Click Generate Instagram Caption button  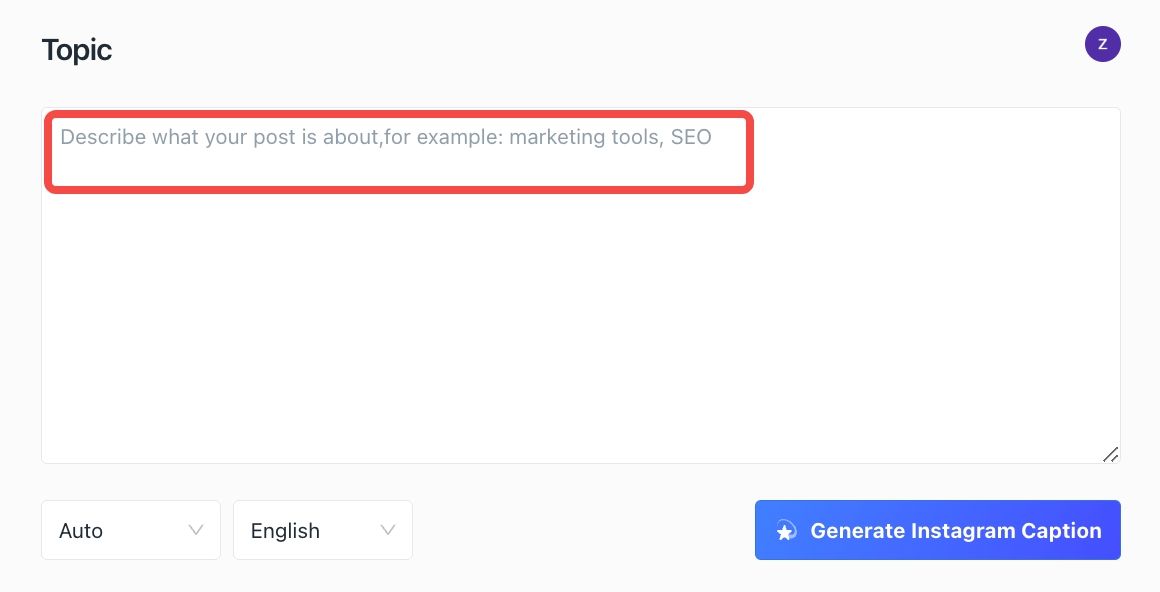point(937,530)
